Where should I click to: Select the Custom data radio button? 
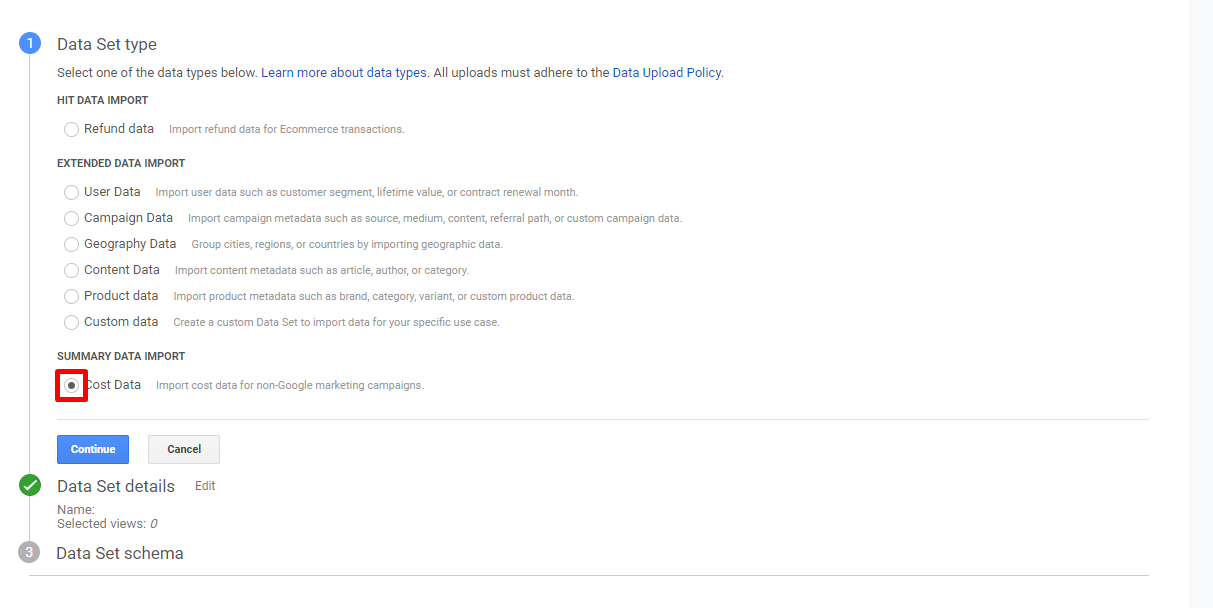coord(71,322)
